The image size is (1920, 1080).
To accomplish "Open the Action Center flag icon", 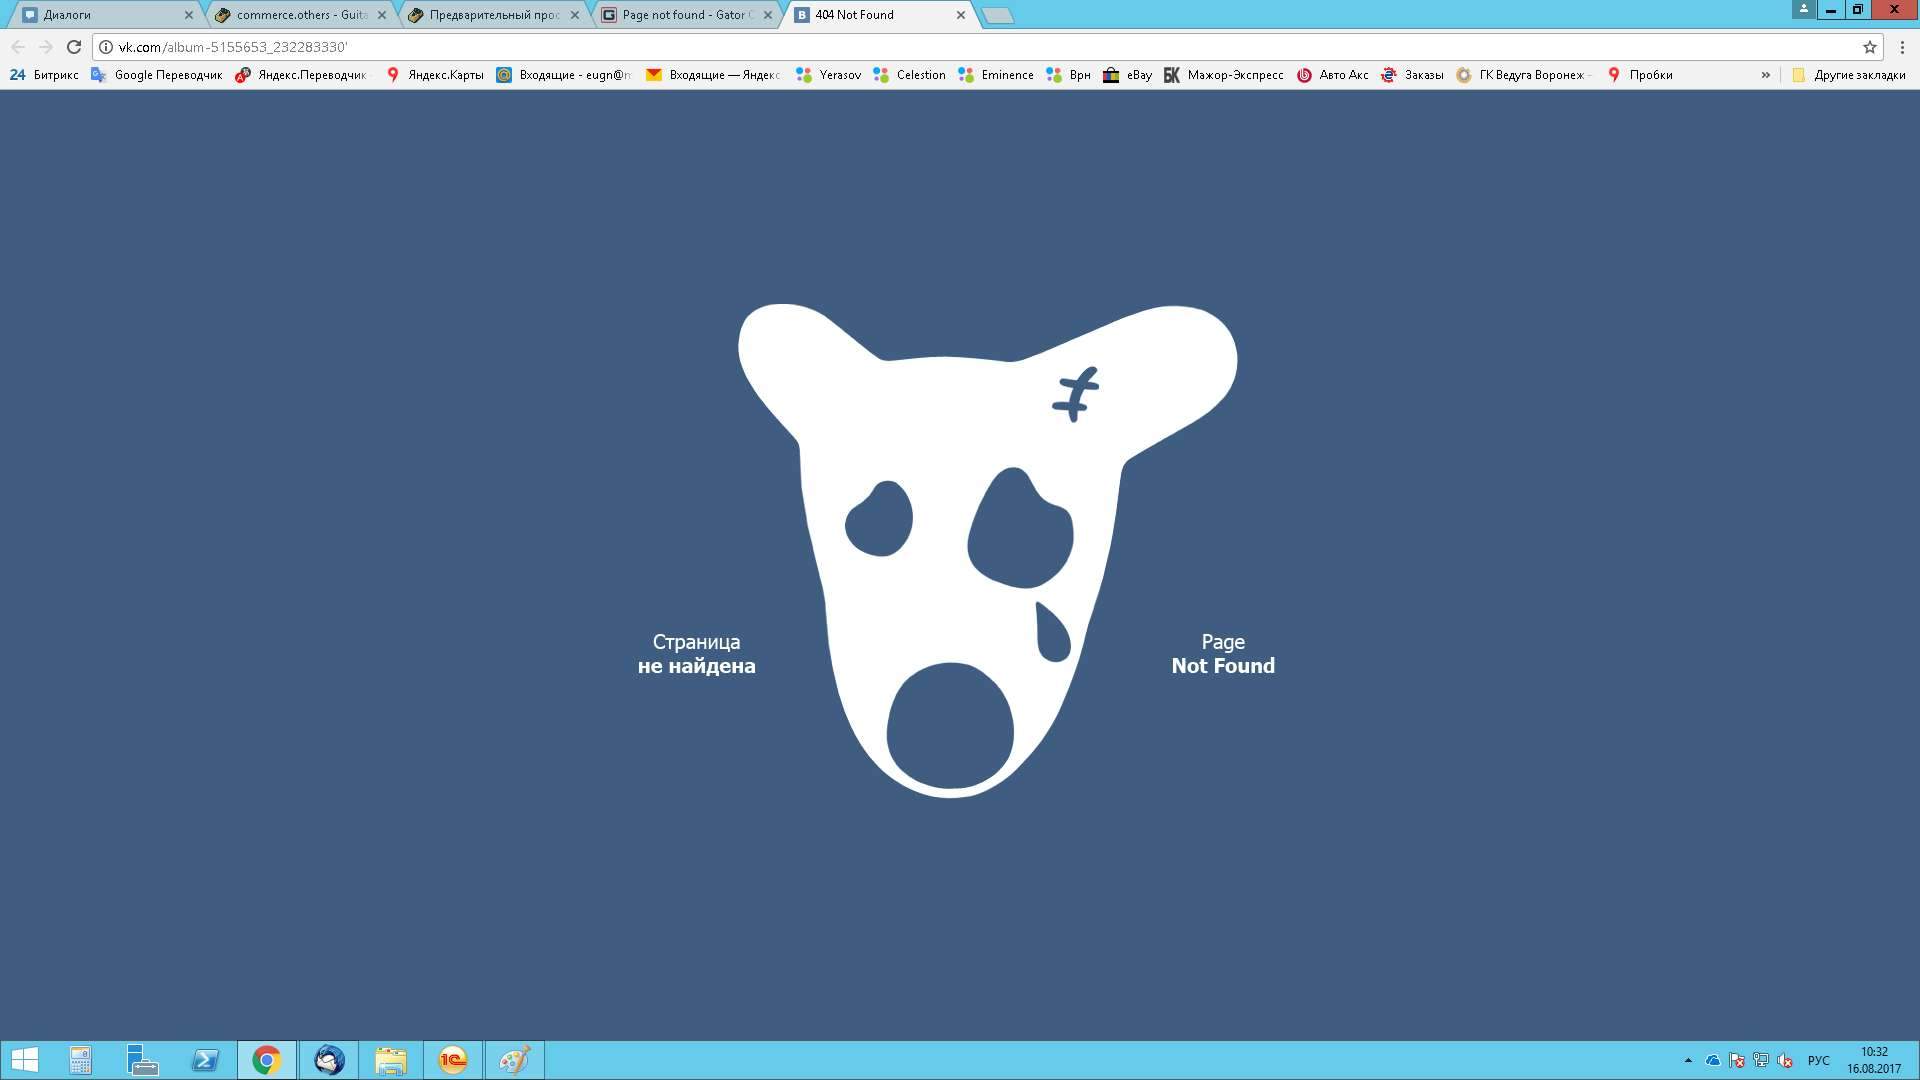I will [x=1737, y=1061].
